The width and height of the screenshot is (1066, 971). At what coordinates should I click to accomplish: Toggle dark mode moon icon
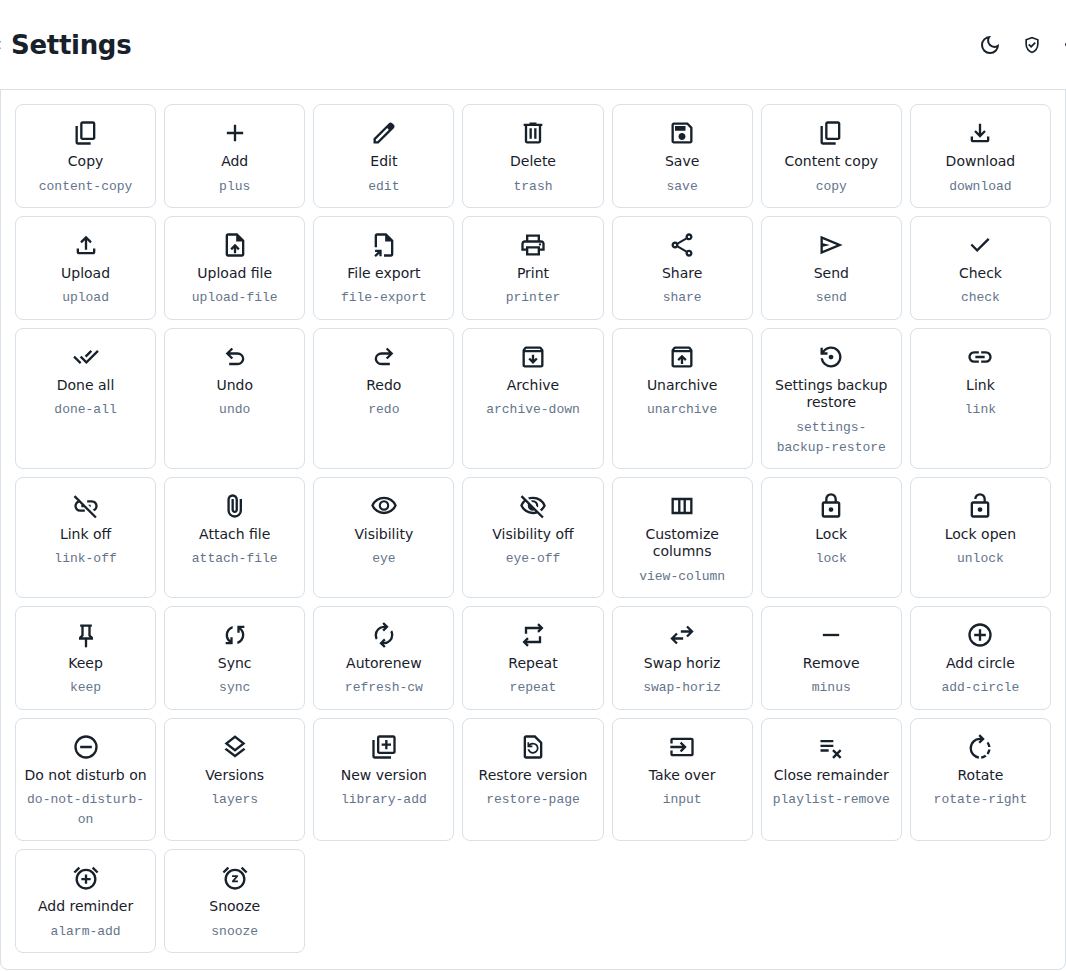point(990,46)
